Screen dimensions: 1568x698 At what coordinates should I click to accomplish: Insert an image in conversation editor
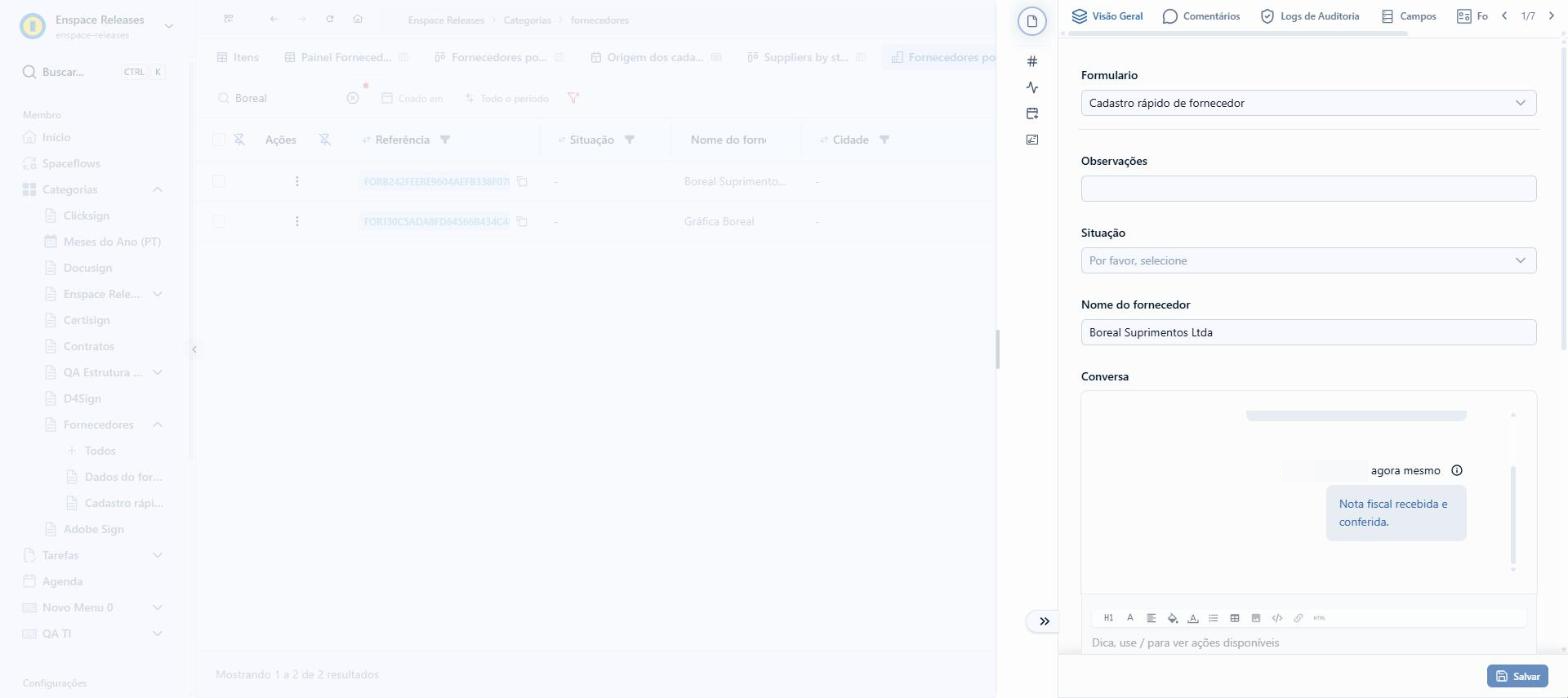pyautogui.click(x=1256, y=618)
